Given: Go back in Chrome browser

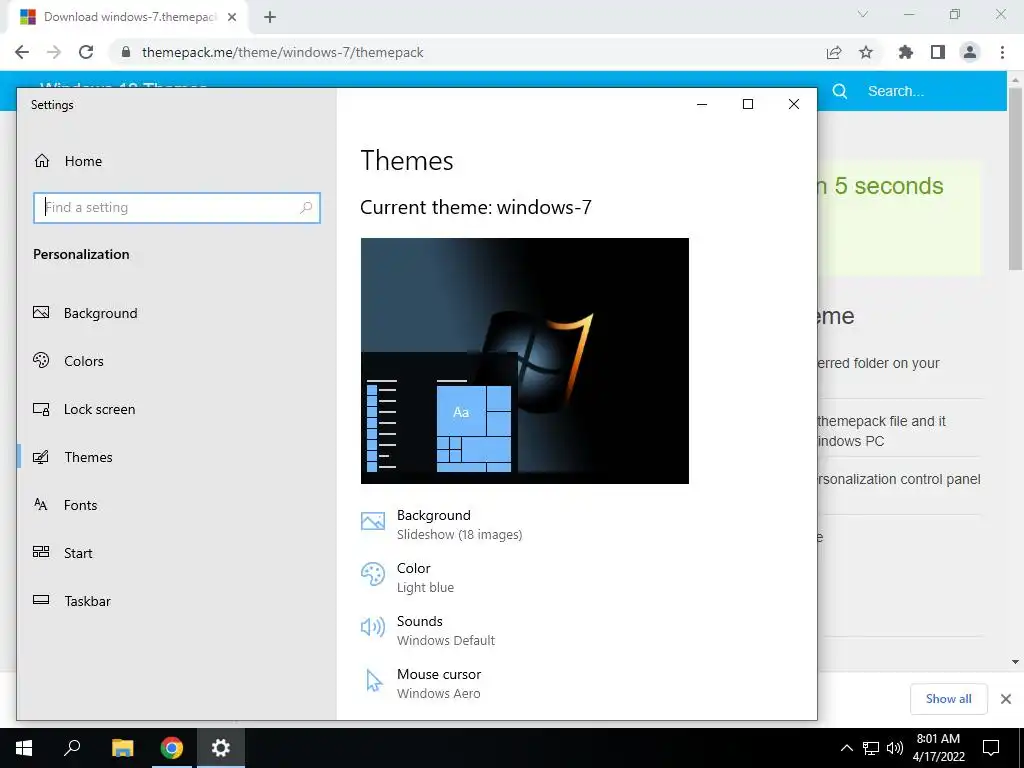Looking at the screenshot, I should point(22,52).
